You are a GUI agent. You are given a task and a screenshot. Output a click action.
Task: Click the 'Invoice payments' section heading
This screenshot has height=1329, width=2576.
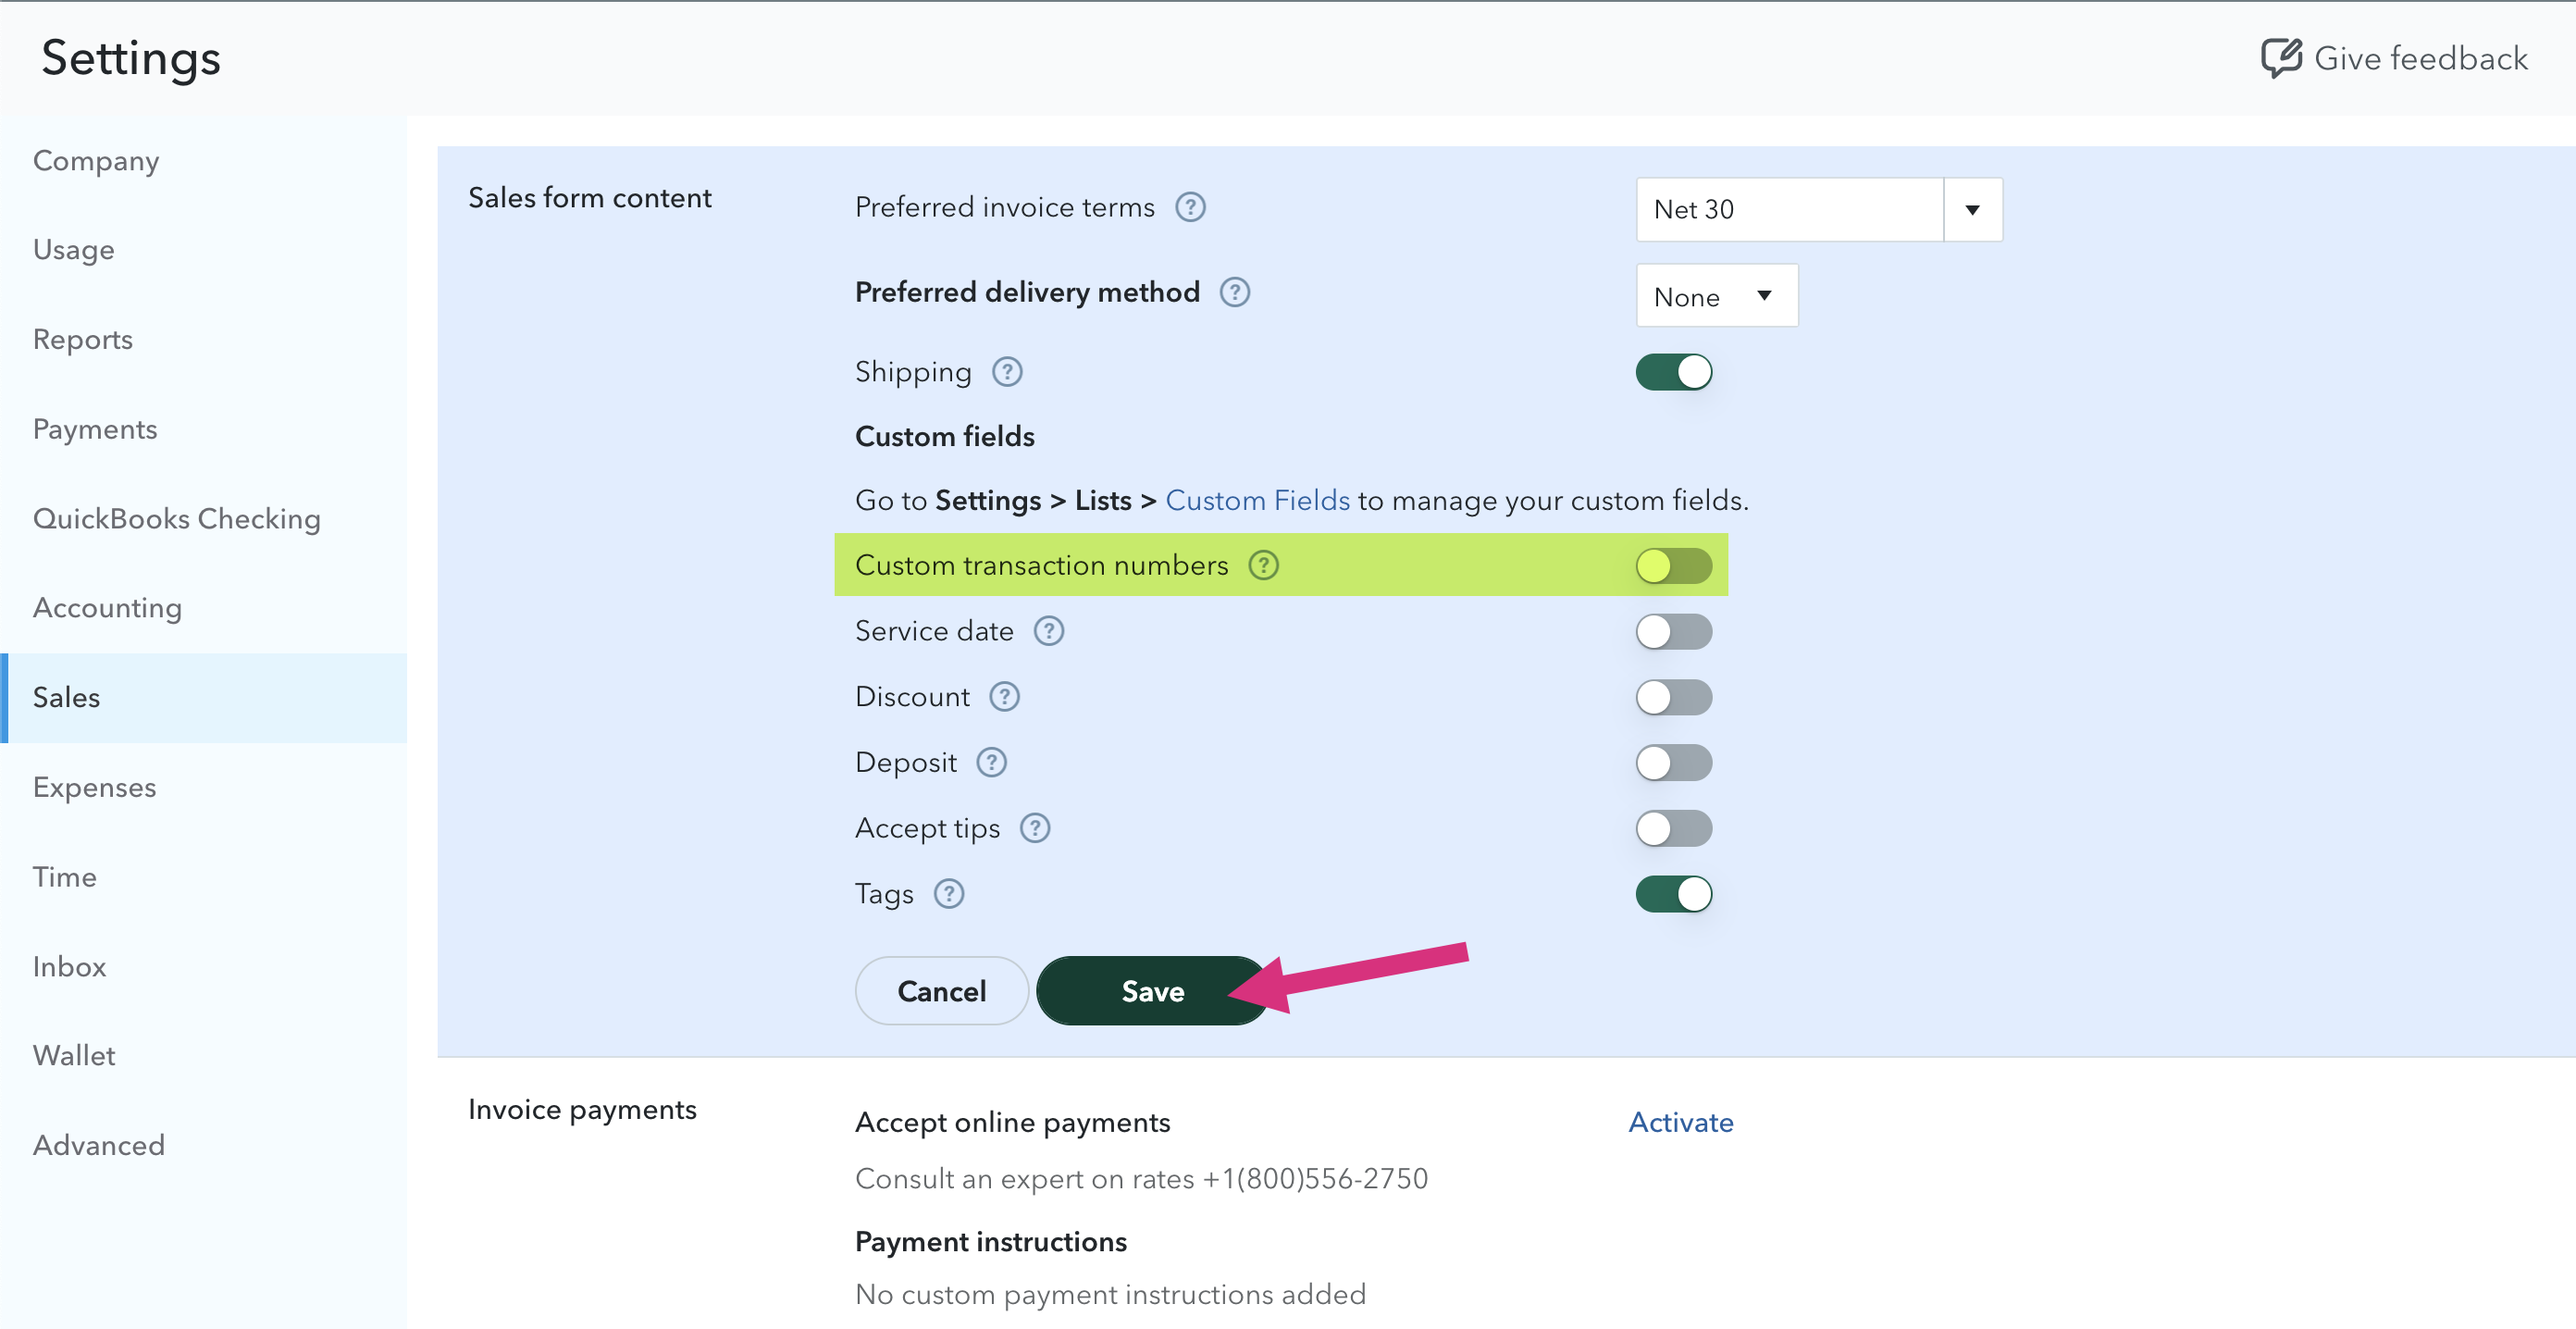582,1109
